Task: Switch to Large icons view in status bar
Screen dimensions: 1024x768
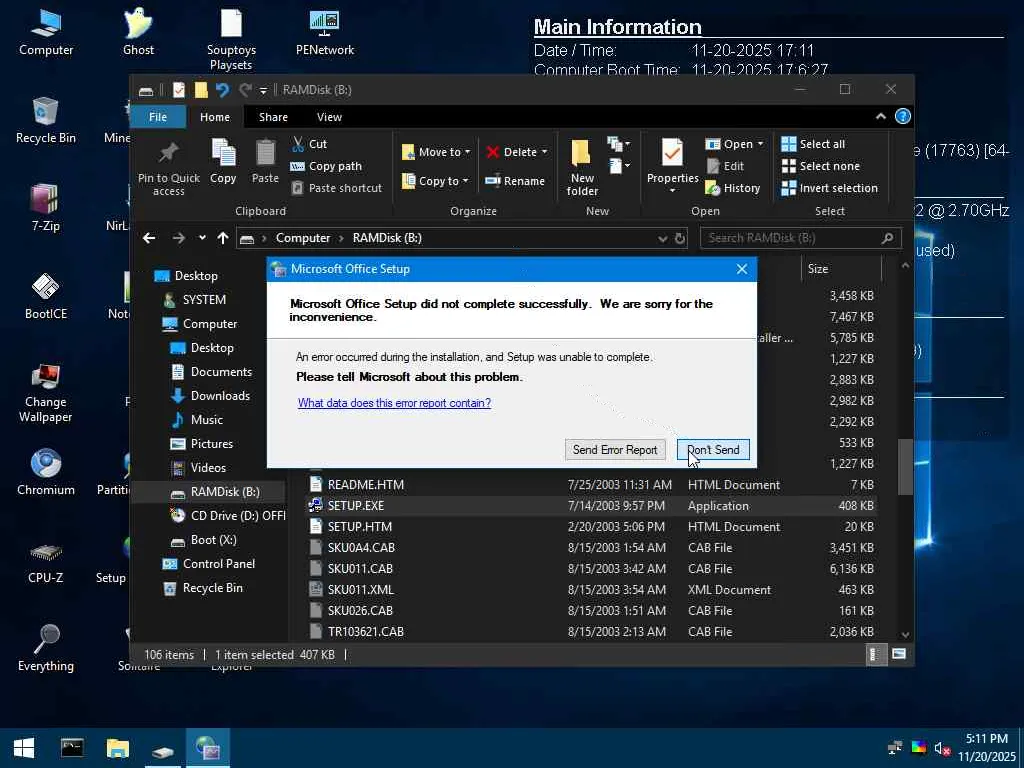Action: click(x=899, y=654)
